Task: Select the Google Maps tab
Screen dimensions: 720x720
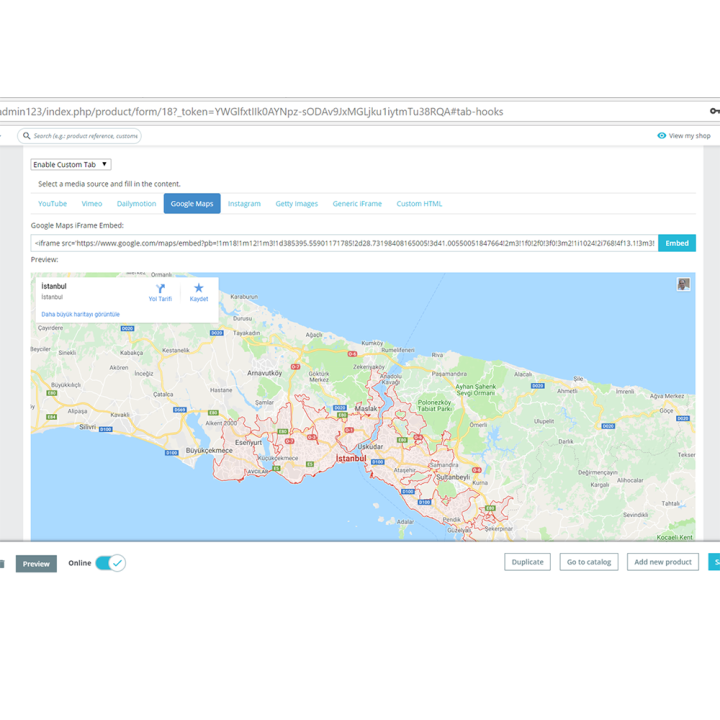Action: (x=192, y=203)
